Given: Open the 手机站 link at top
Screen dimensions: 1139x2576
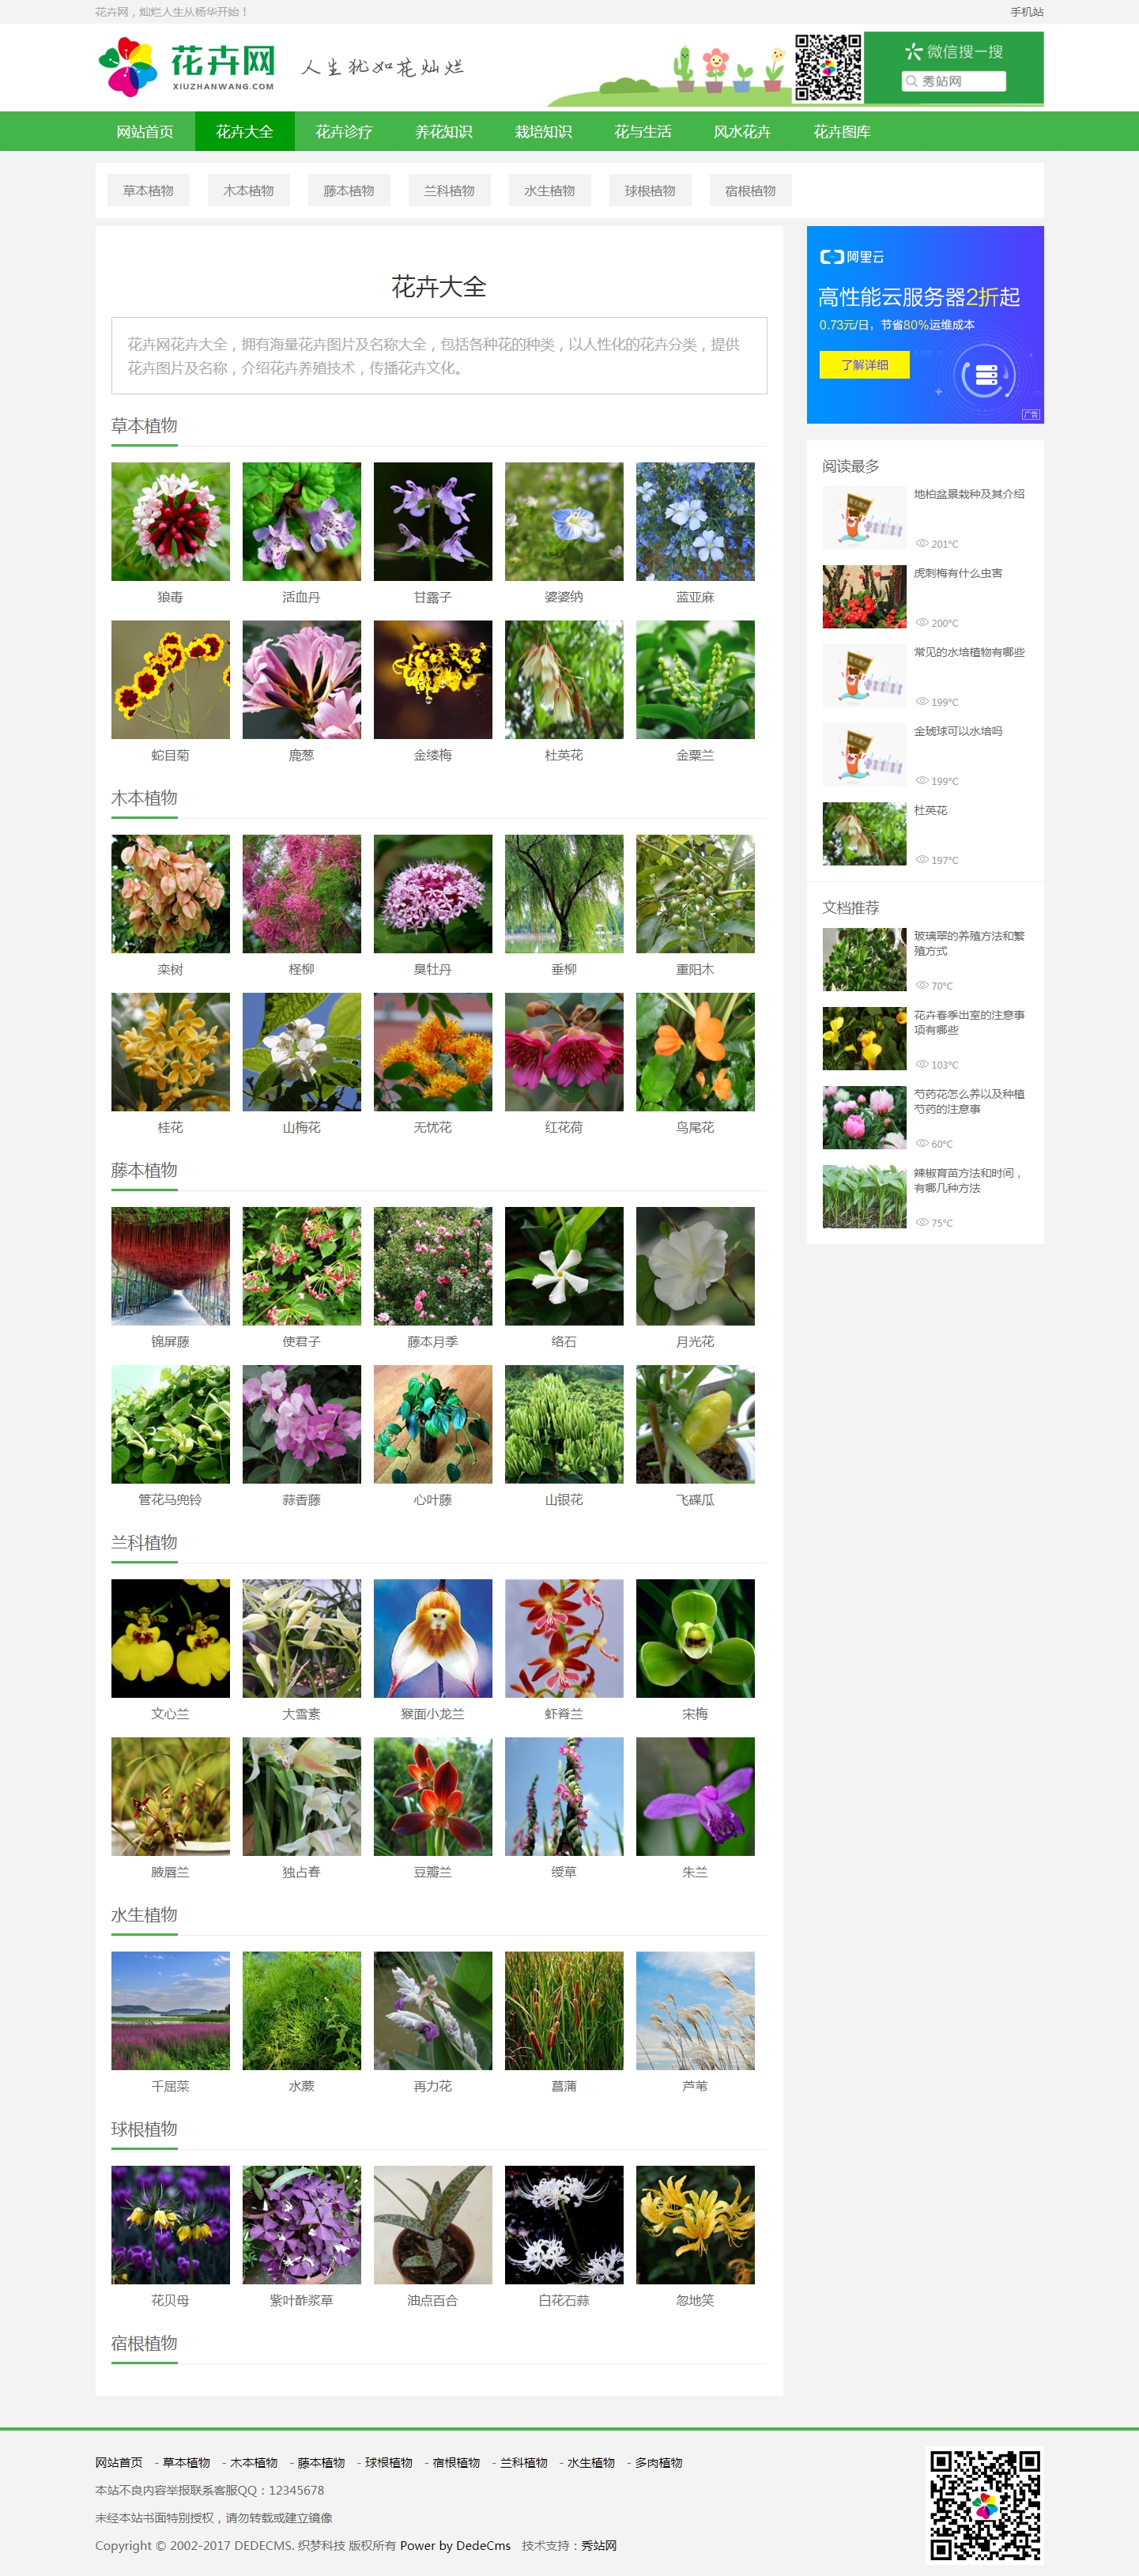Looking at the screenshot, I should 1026,12.
